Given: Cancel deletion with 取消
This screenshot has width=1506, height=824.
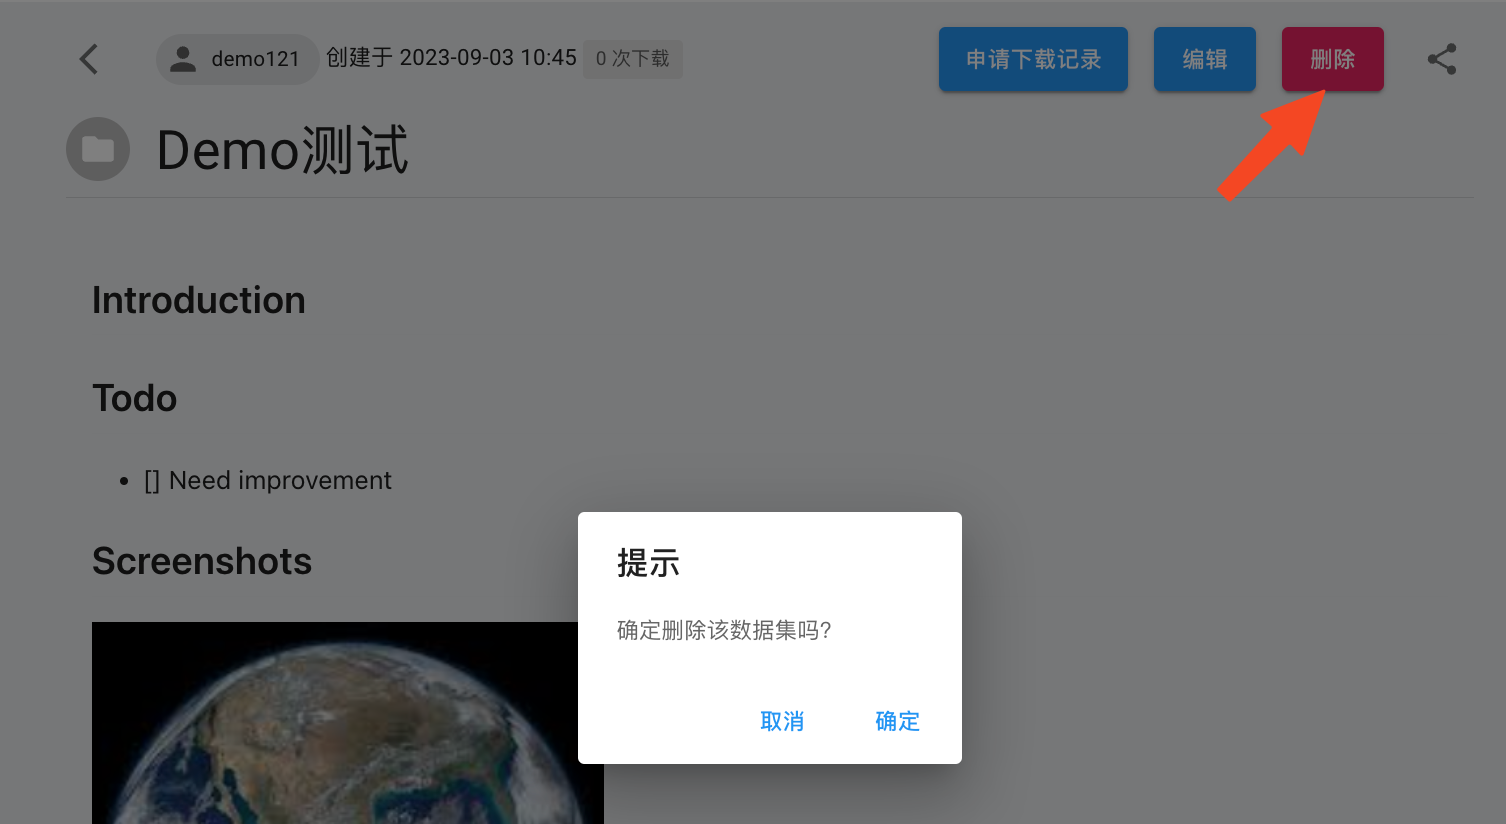Looking at the screenshot, I should click(782, 721).
